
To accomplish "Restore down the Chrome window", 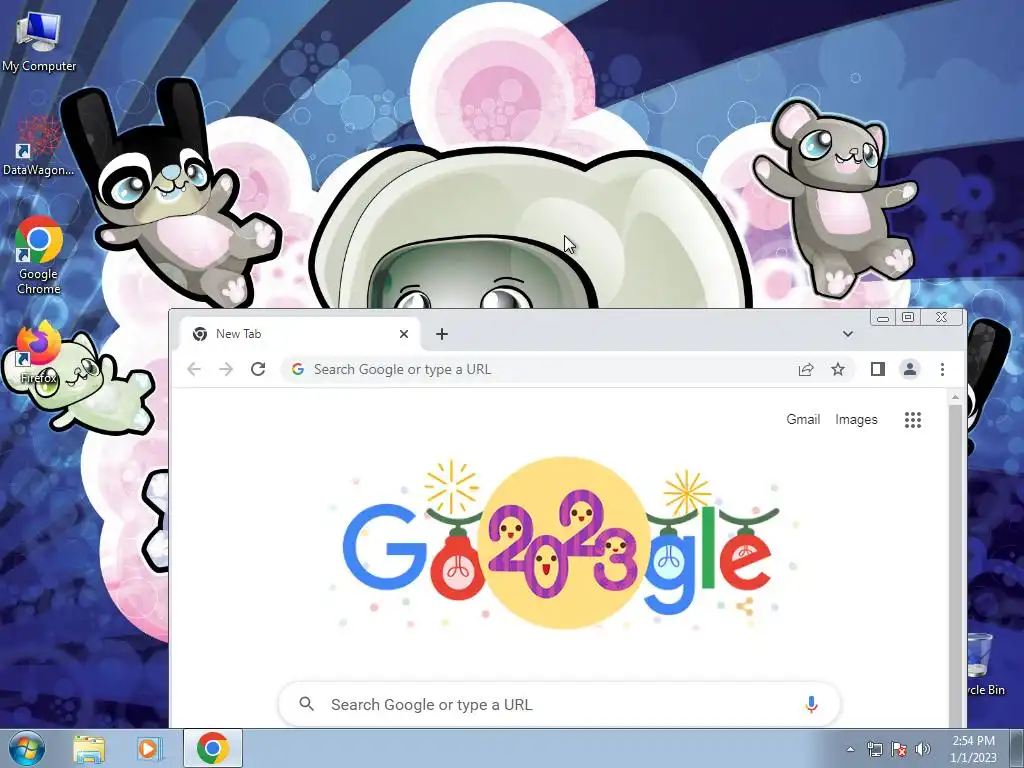I will [x=908, y=317].
